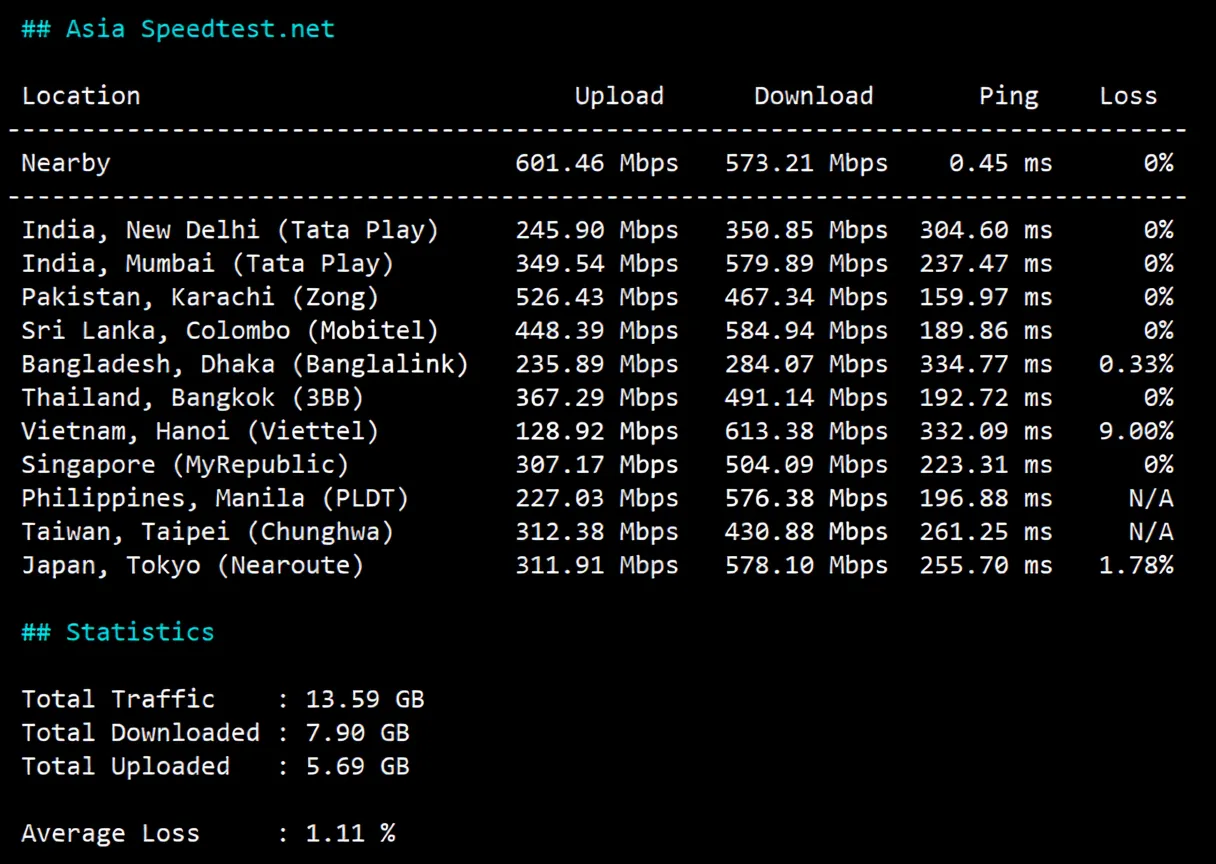Click the Upload column header
1216x864 pixels.
619,95
